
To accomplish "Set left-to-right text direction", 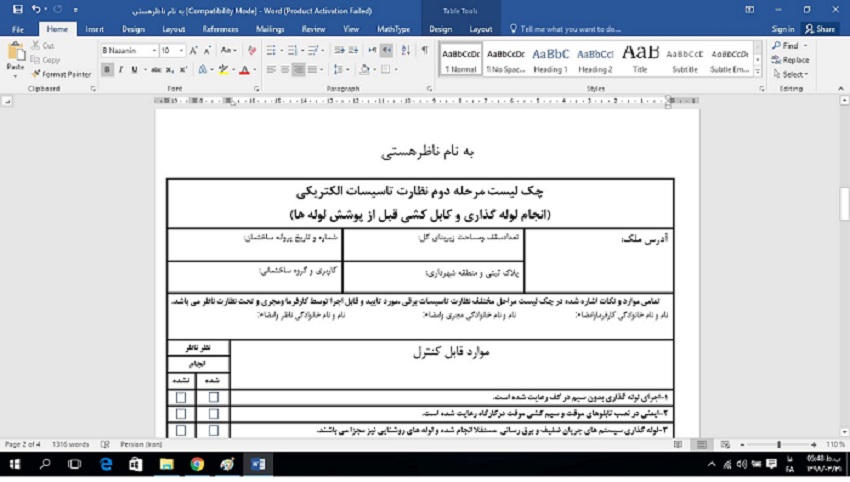I will pyautogui.click(x=372, y=50).
